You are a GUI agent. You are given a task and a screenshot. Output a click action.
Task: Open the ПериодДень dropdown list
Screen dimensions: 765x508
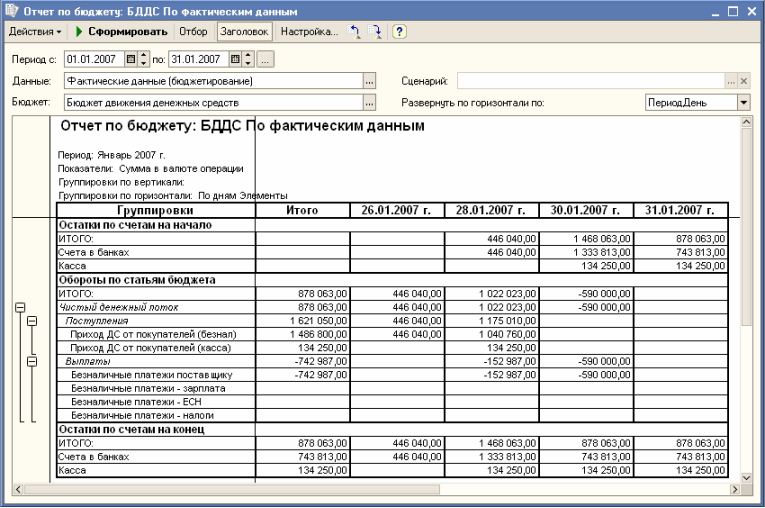pyautogui.click(x=743, y=102)
